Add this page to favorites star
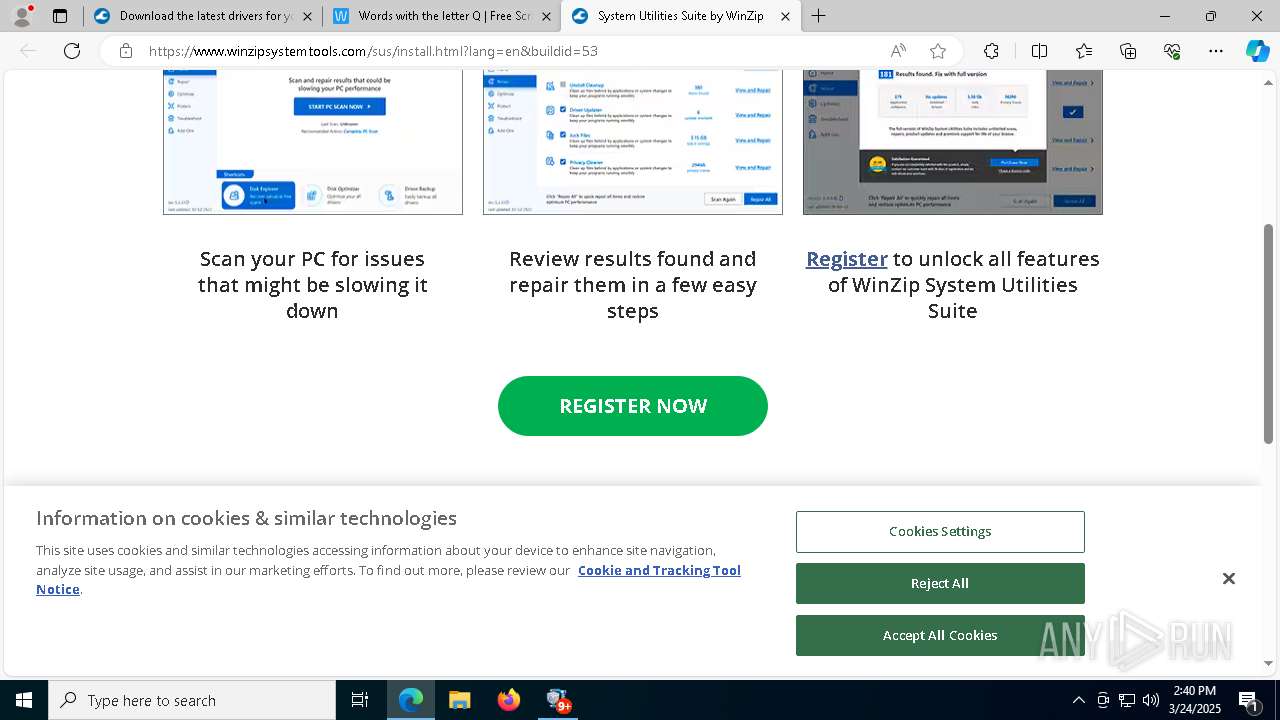This screenshot has height=720, width=1280. pyautogui.click(x=938, y=51)
